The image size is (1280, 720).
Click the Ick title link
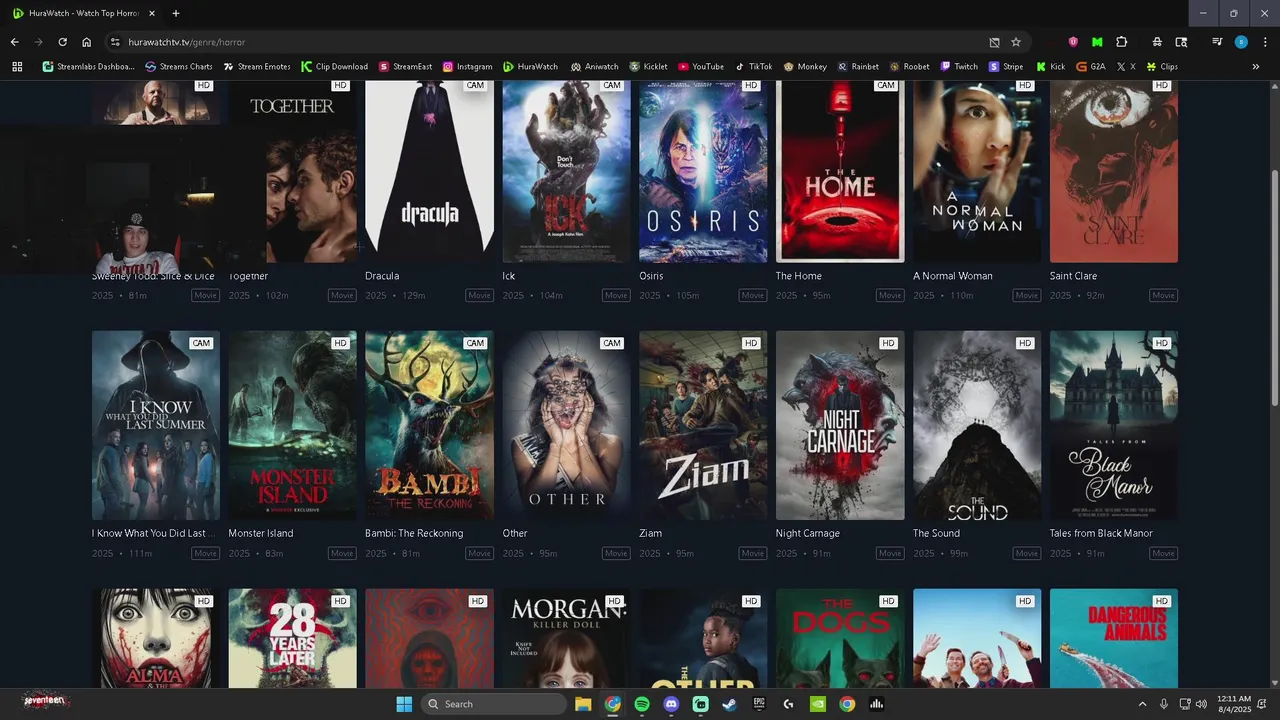tap(508, 276)
